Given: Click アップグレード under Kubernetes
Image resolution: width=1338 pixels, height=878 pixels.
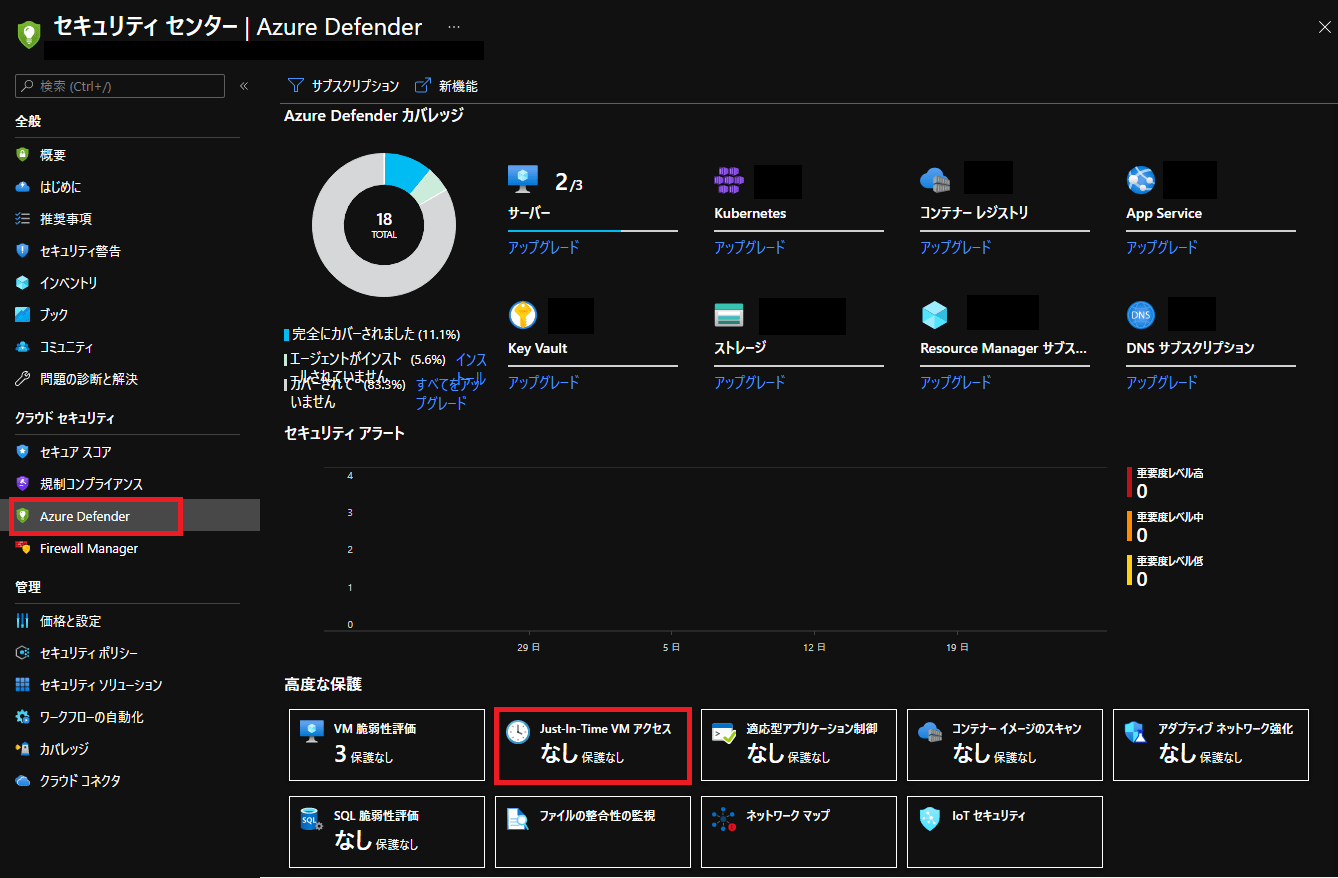Looking at the screenshot, I should pyautogui.click(x=749, y=247).
